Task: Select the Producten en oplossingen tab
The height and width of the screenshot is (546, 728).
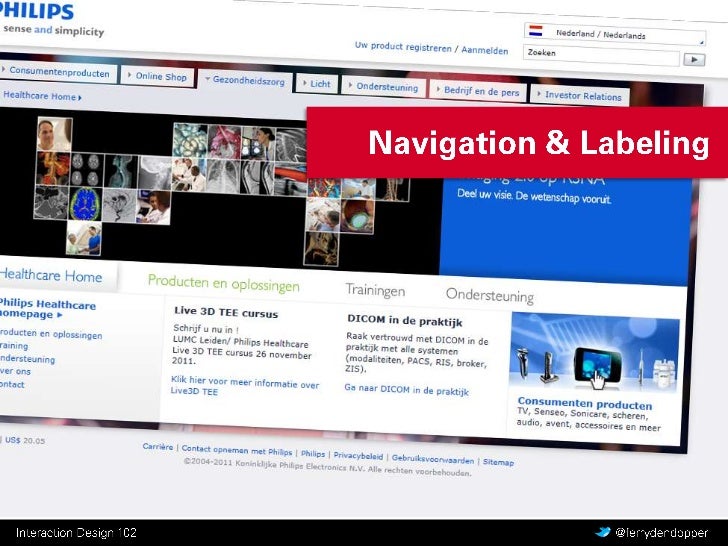Action: pyautogui.click(x=223, y=283)
